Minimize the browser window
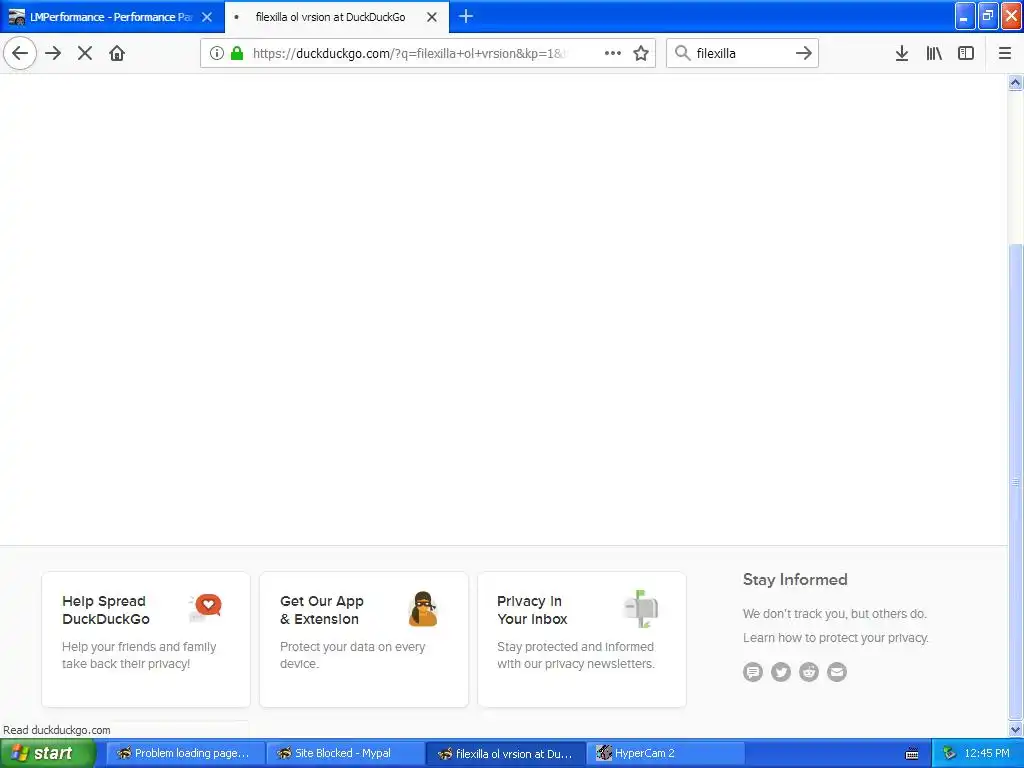This screenshot has height=768, width=1024. [965, 16]
